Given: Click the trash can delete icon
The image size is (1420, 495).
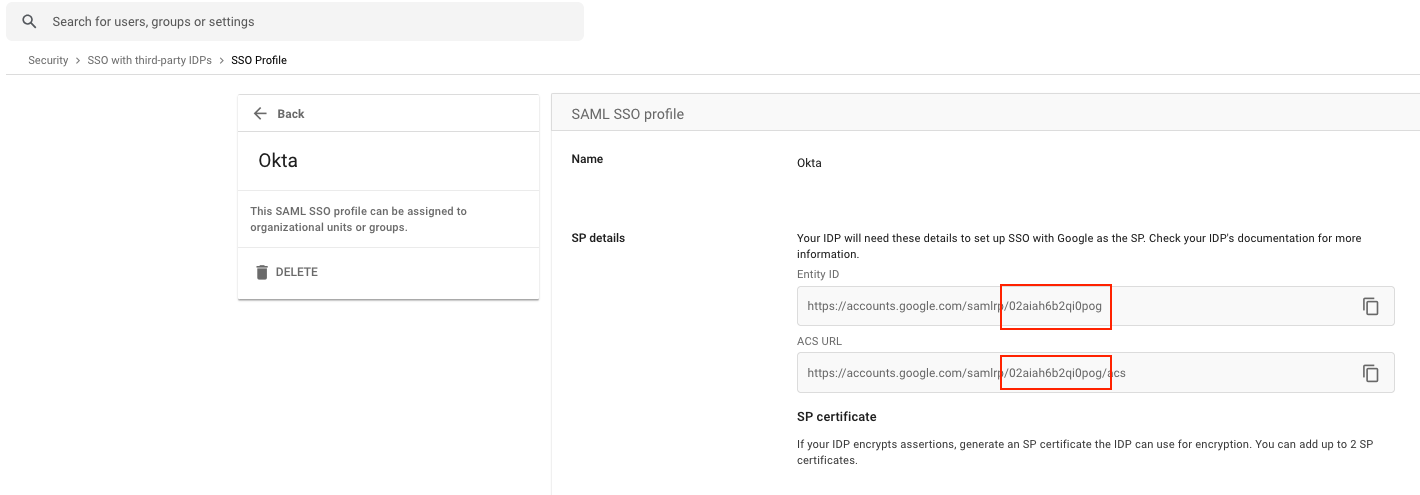Looking at the screenshot, I should 262,272.
